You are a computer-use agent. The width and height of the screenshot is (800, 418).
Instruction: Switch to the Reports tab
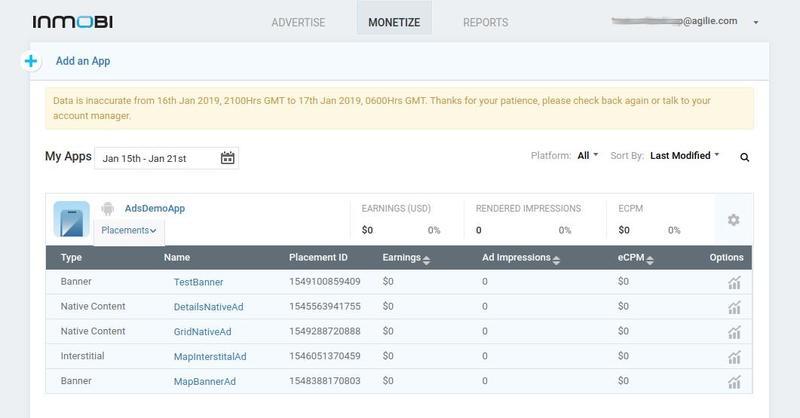[485, 22]
